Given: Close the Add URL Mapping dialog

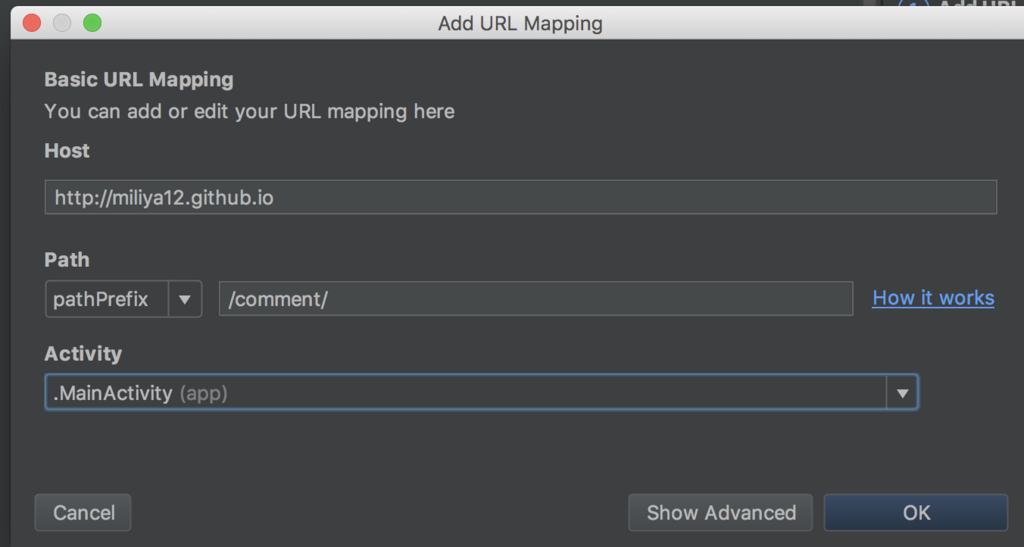Looking at the screenshot, I should point(32,23).
